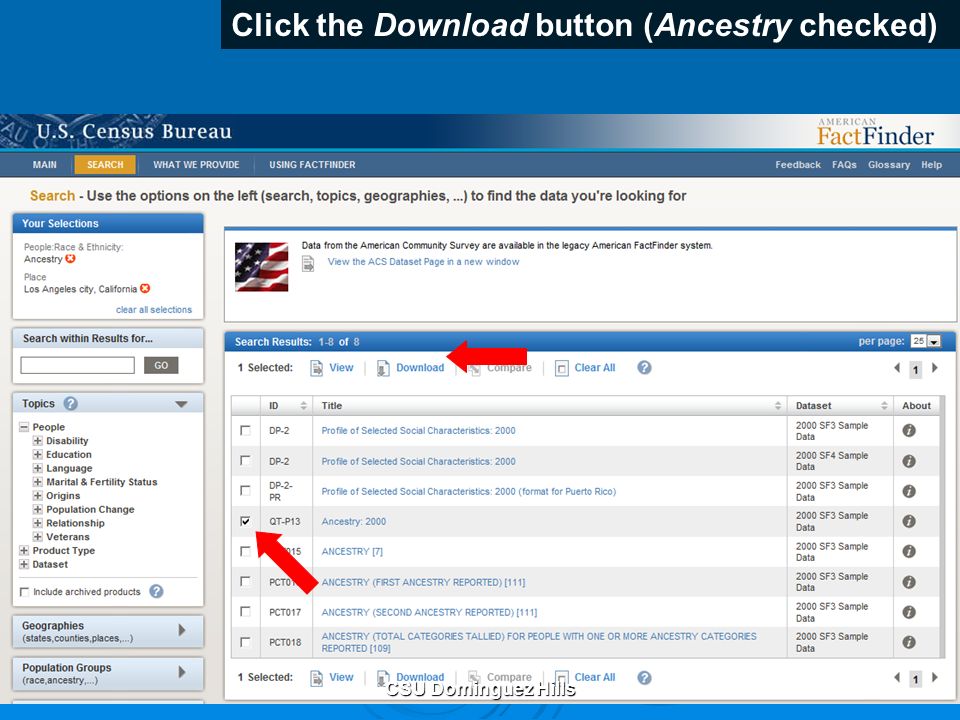Open About info for DP-2-PR row

click(909, 491)
